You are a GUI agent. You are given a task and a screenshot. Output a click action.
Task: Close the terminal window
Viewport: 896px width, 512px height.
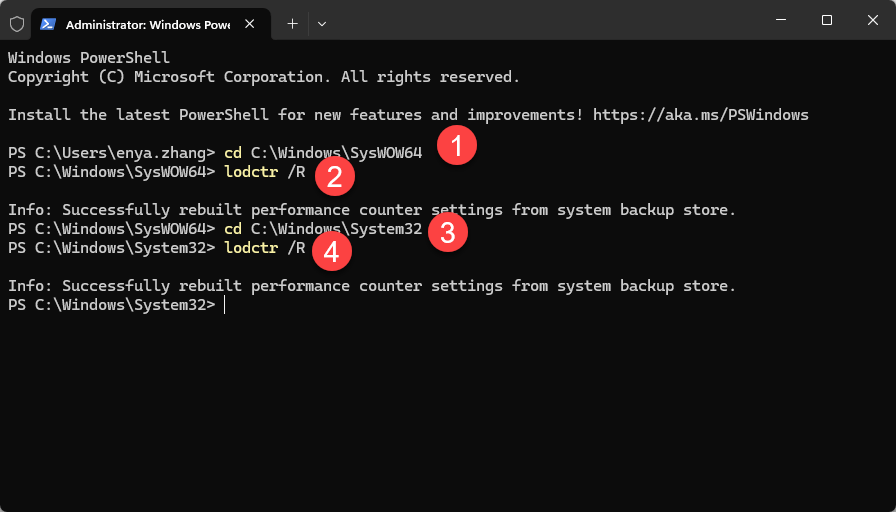tap(872, 20)
